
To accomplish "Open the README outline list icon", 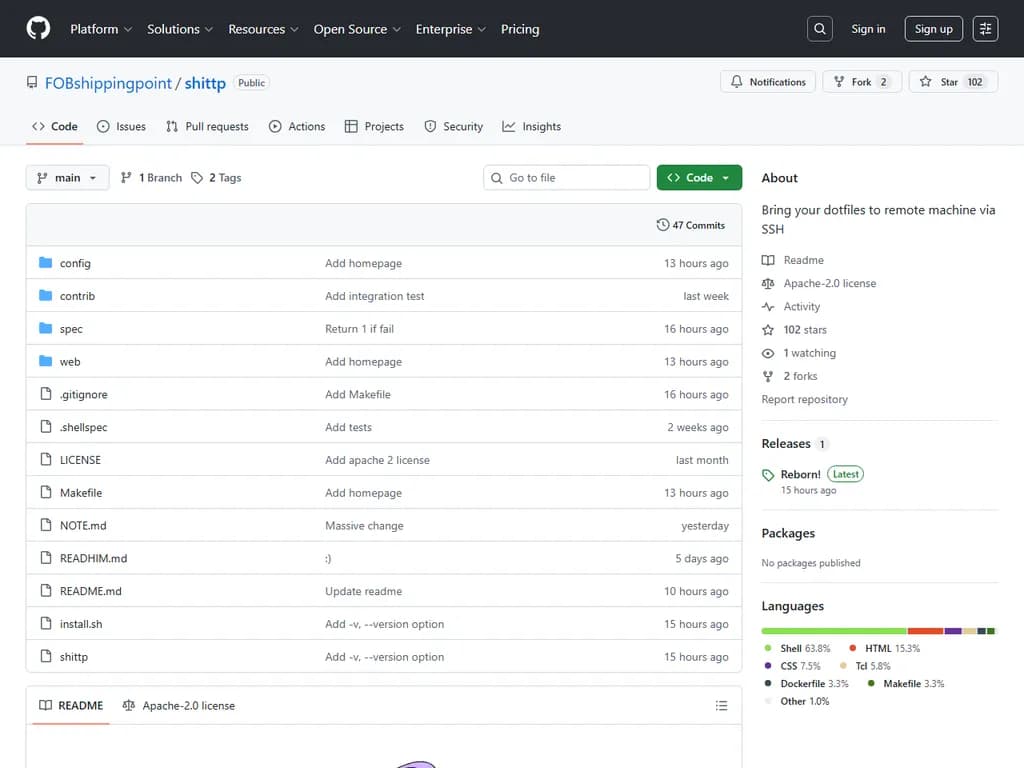I will pos(721,706).
